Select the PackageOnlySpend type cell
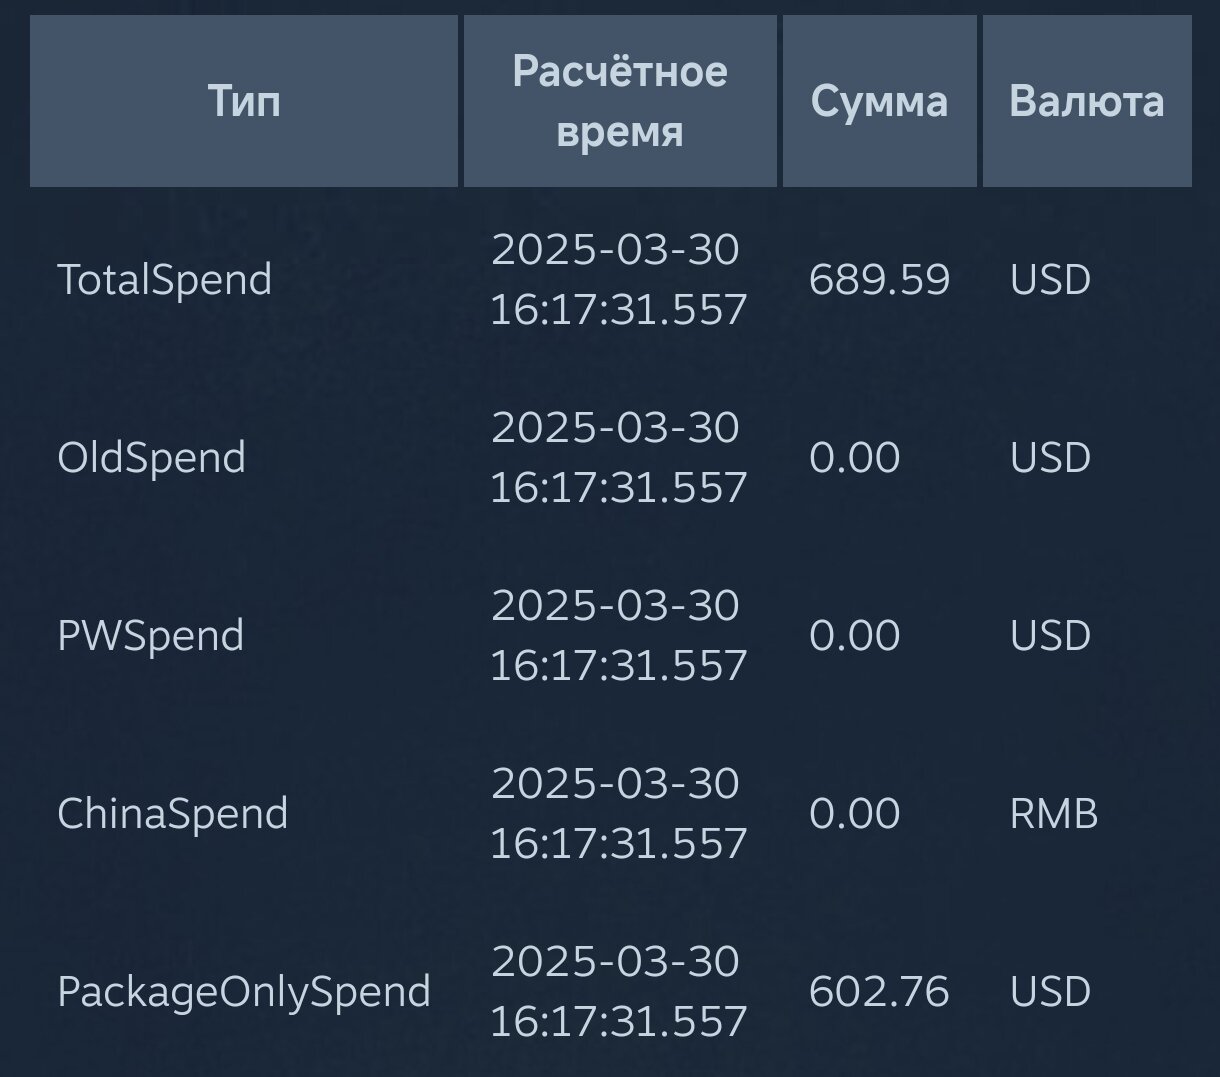This screenshot has width=1220, height=1077. click(244, 991)
